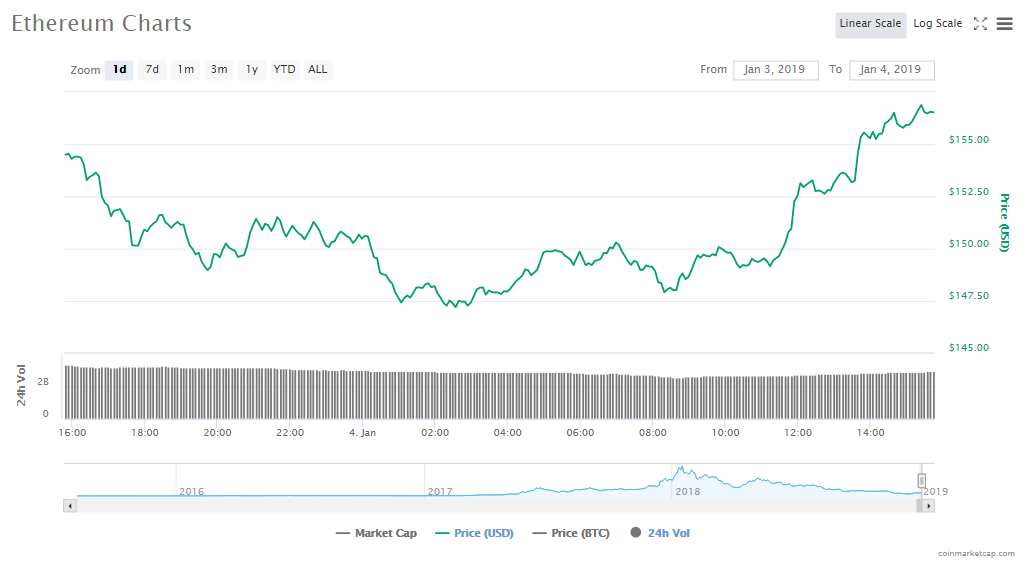
Task: Select the 1d zoom range
Action: (x=119, y=70)
